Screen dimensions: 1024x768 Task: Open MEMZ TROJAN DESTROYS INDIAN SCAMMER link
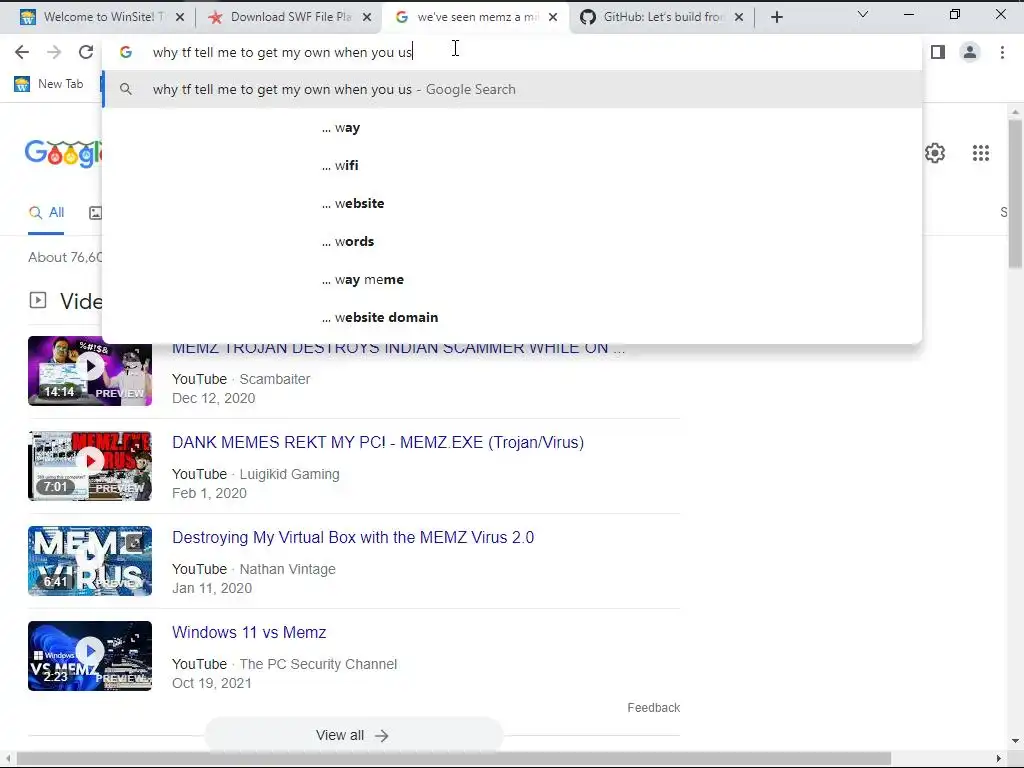(x=398, y=349)
